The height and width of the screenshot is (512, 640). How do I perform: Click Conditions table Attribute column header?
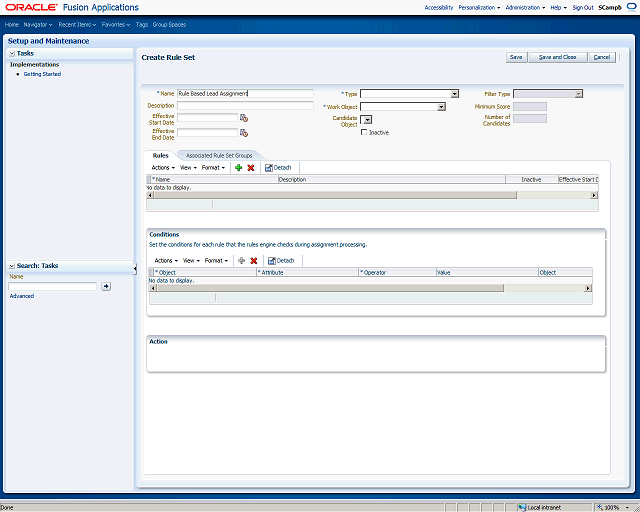[x=307, y=272]
